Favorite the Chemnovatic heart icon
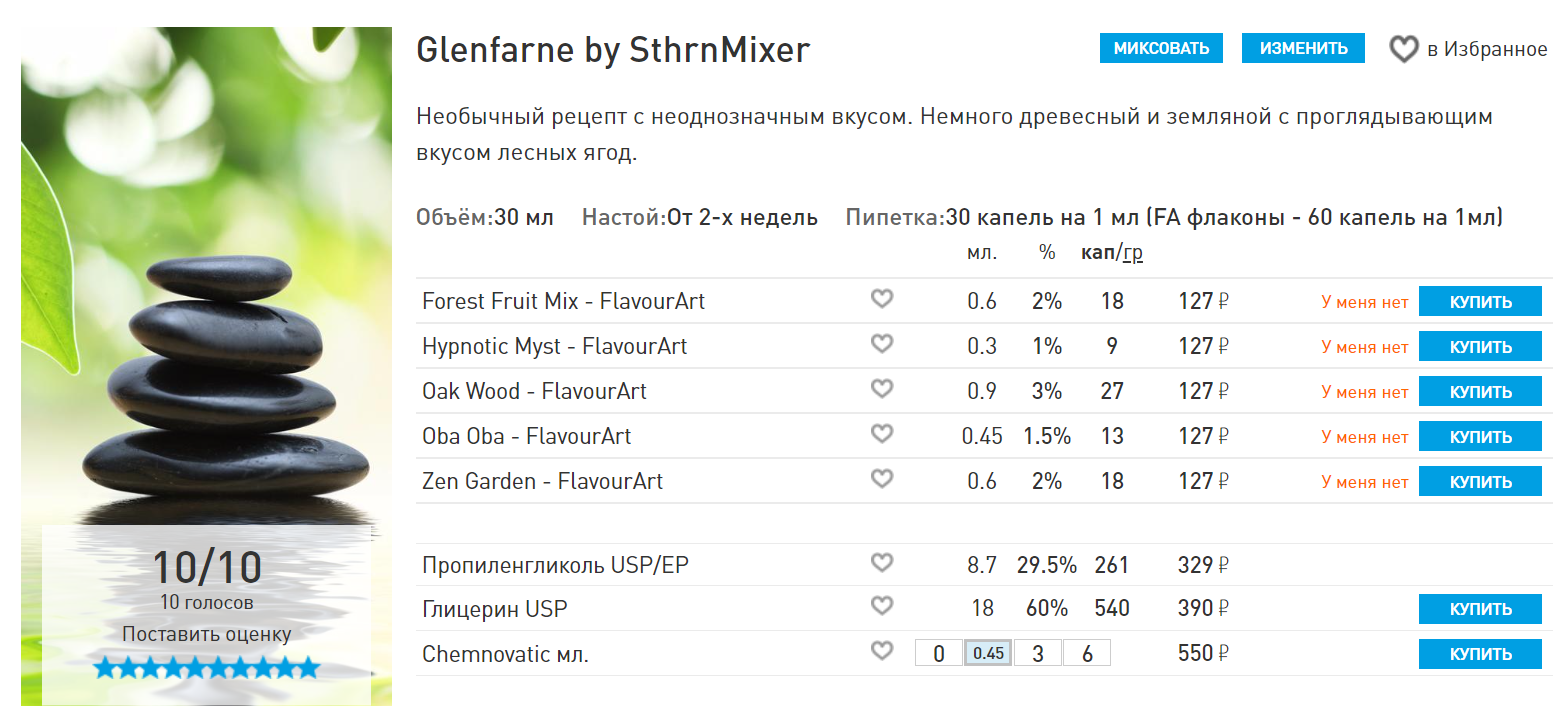1568x706 pixels. coord(881,652)
